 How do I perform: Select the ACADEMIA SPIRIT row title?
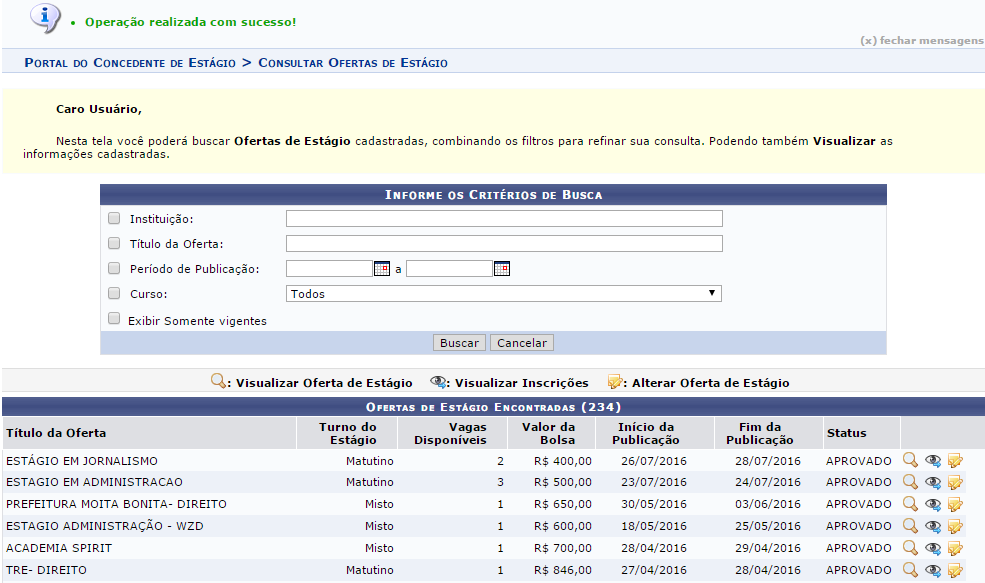coord(59,548)
